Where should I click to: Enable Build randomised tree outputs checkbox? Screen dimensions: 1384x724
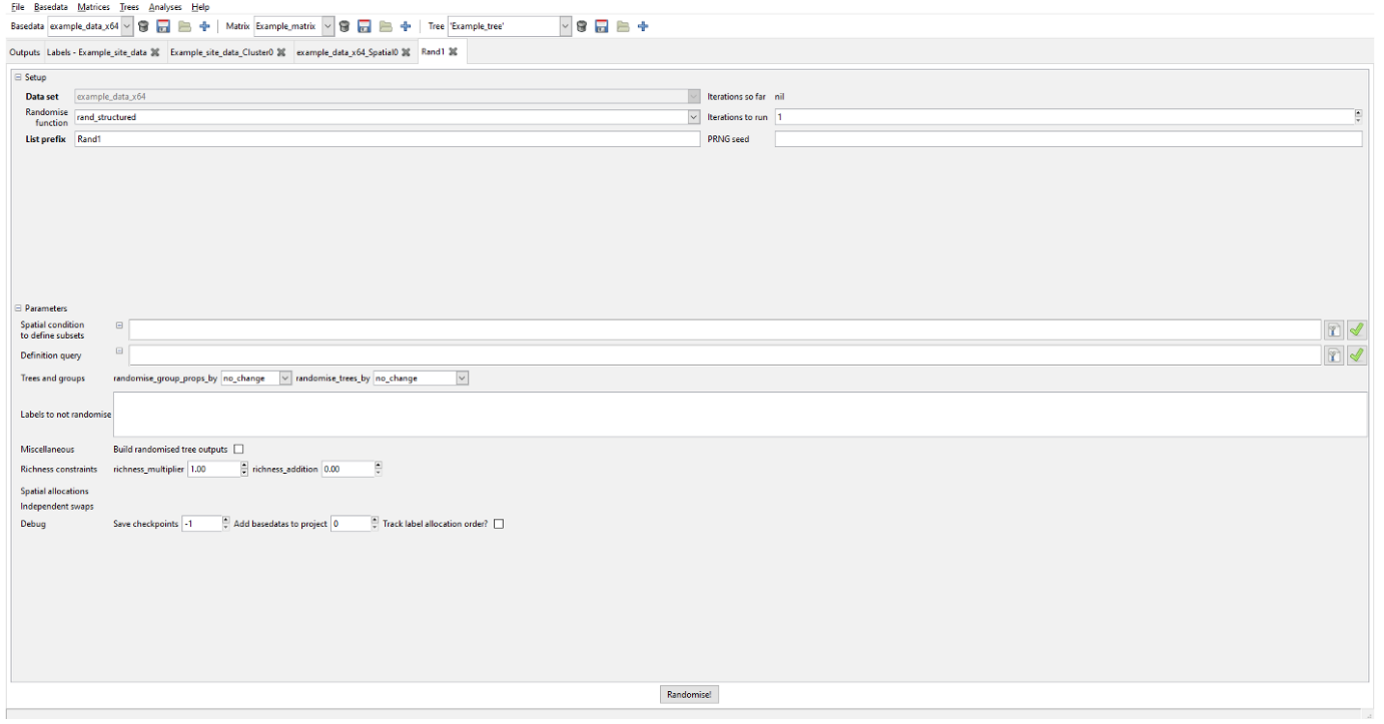[238, 449]
